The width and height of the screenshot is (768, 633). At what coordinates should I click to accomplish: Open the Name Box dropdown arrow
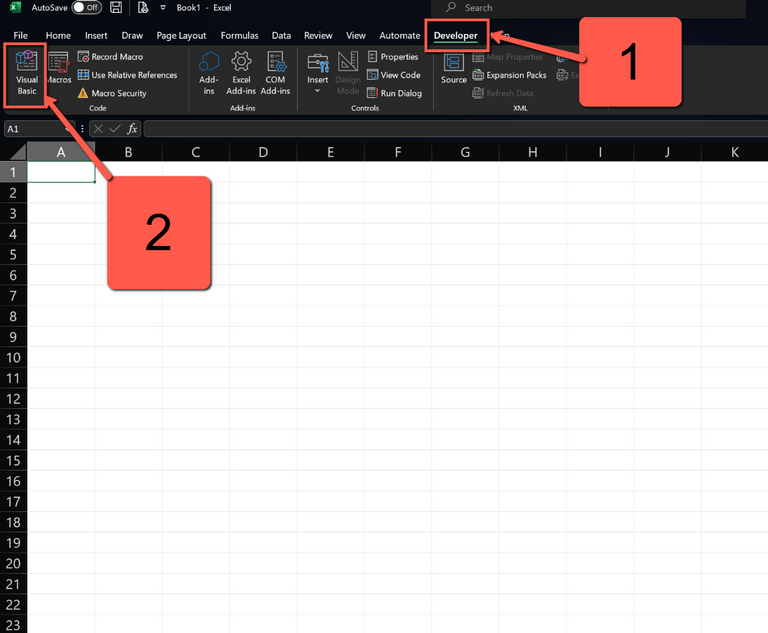pos(69,129)
